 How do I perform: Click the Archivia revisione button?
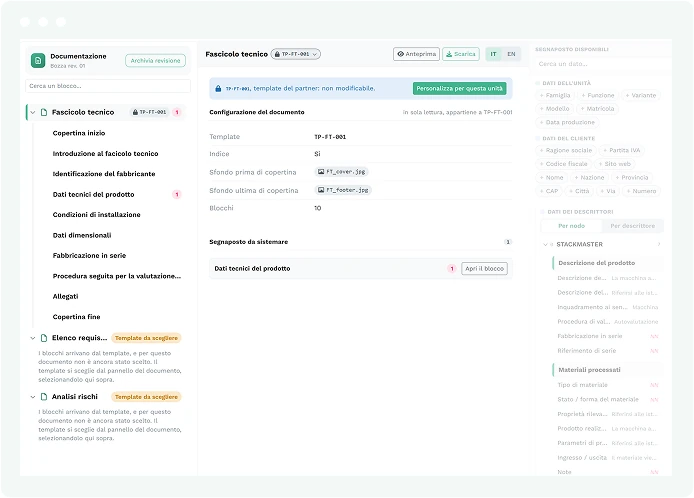(155, 61)
